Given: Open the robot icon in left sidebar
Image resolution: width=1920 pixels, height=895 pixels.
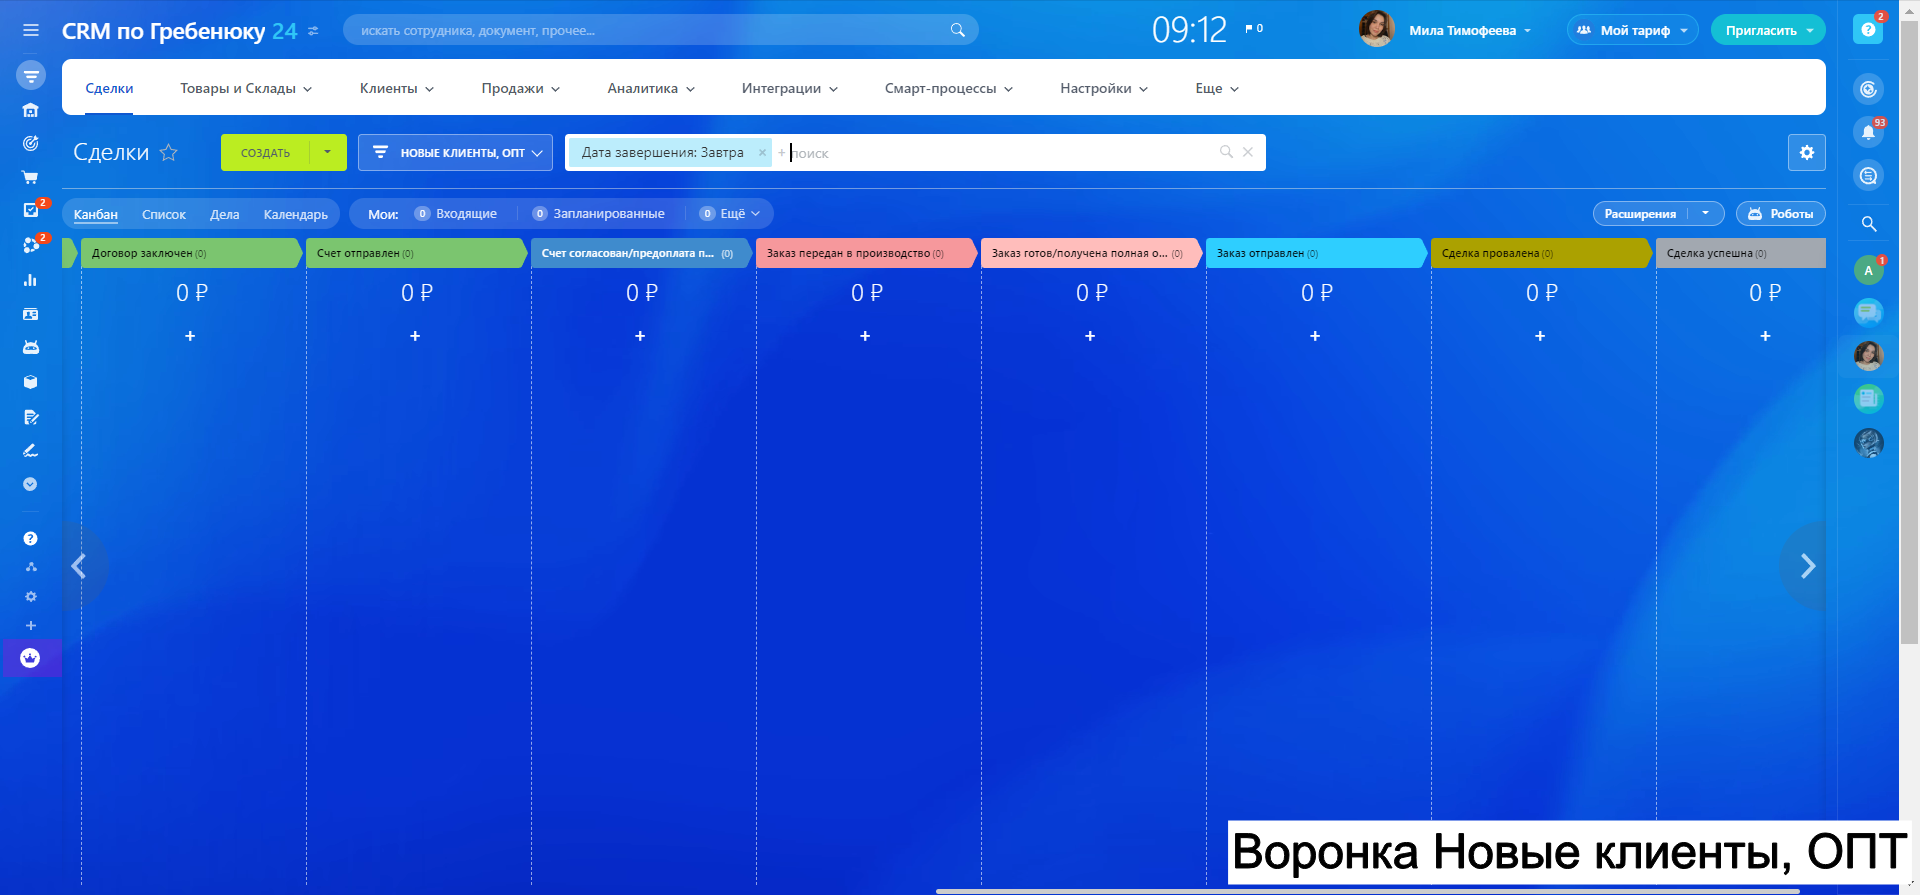Looking at the screenshot, I should click(31, 348).
